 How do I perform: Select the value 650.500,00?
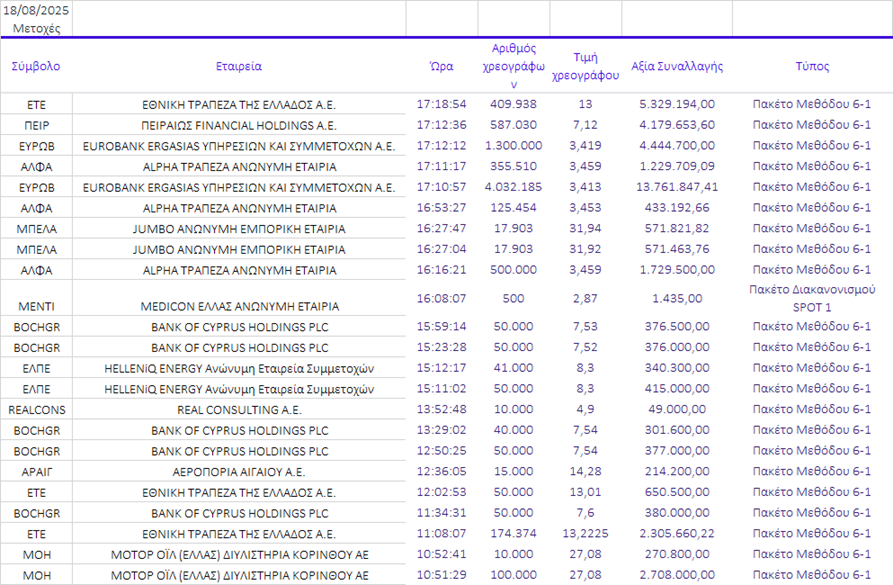(x=677, y=492)
